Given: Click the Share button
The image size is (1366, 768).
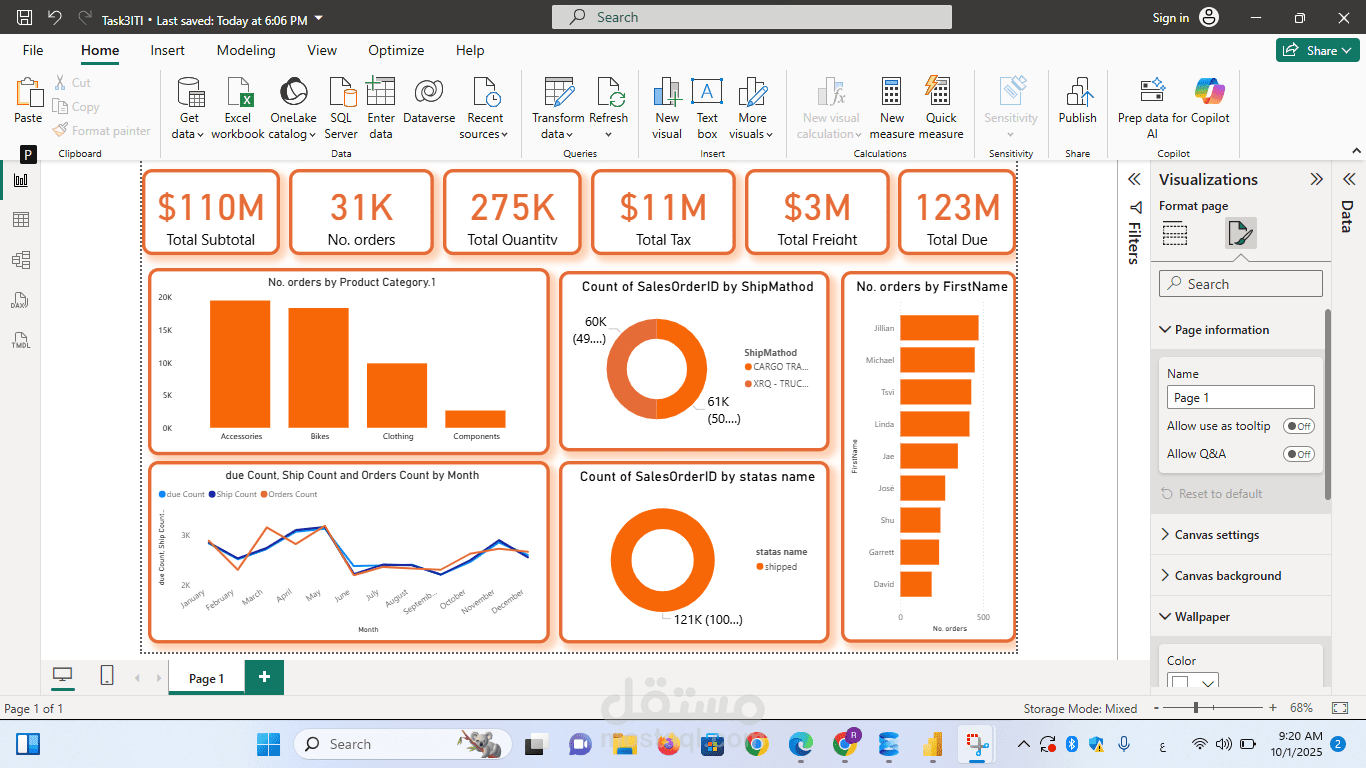Looking at the screenshot, I should (1317, 50).
